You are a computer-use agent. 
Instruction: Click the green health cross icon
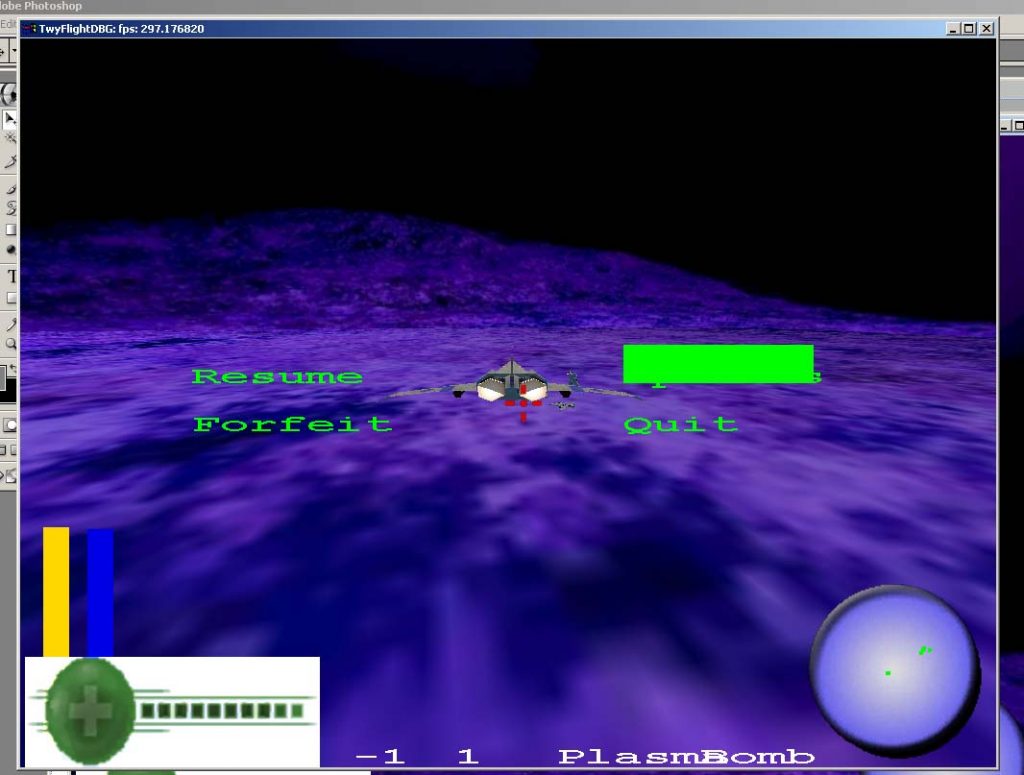point(91,712)
